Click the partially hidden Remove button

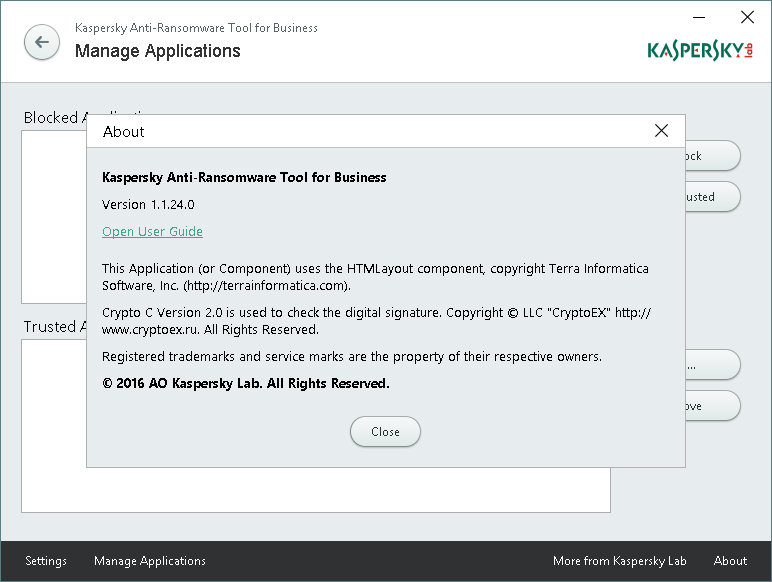coord(712,406)
